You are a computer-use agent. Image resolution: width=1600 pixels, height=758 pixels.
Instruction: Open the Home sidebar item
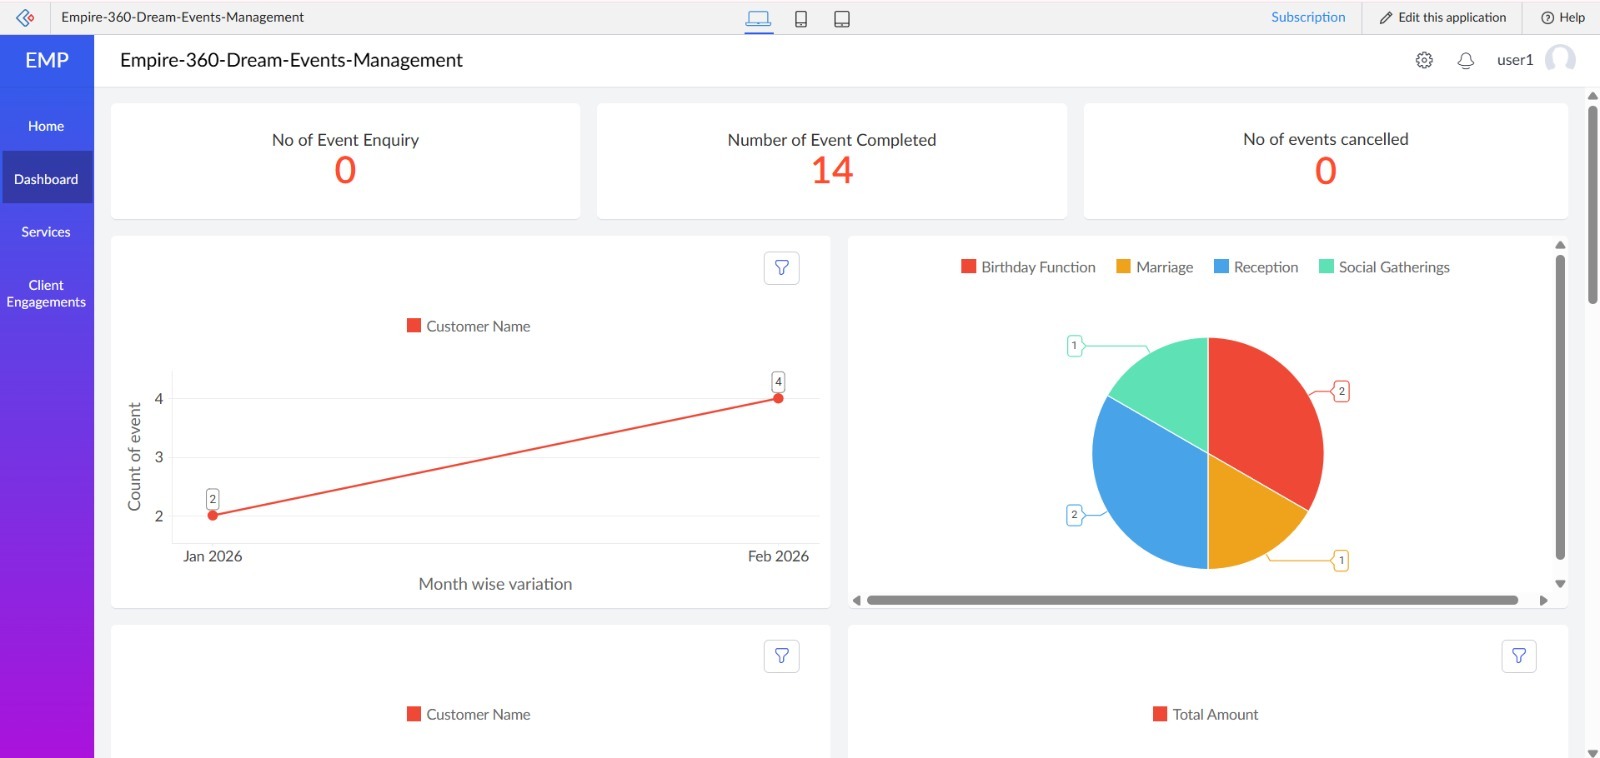point(46,126)
